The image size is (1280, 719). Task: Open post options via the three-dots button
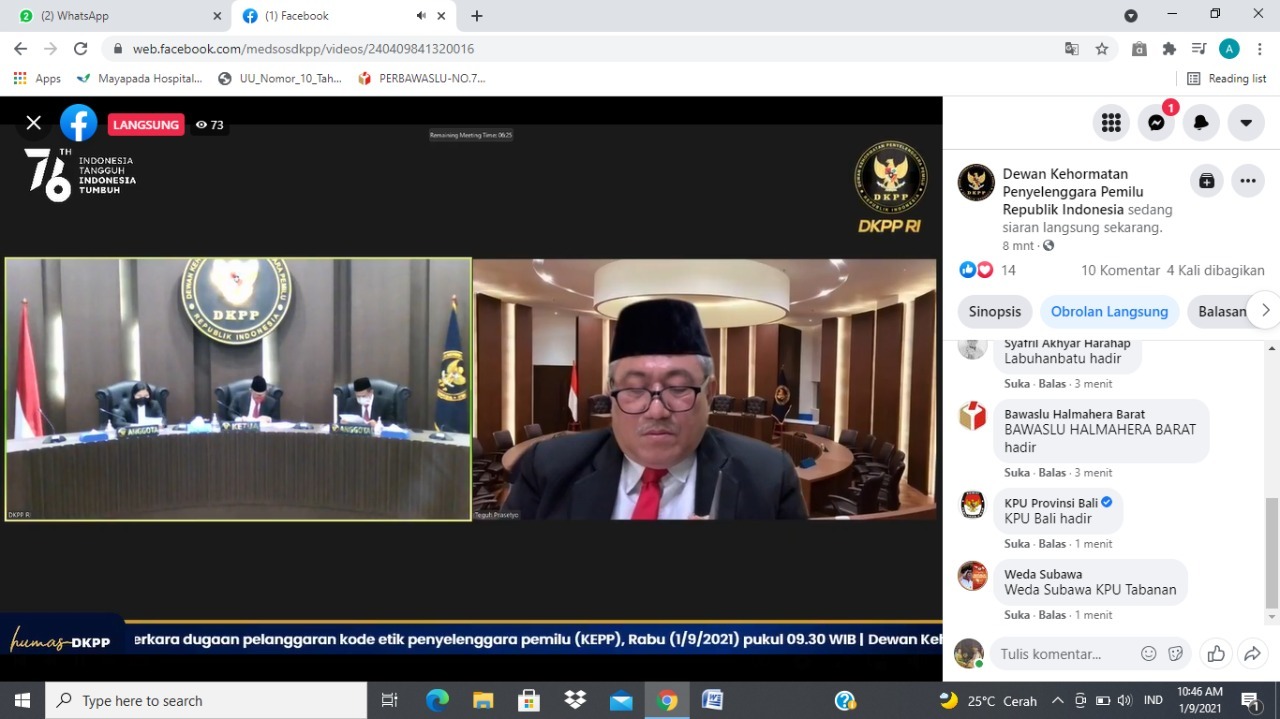coord(1247,181)
